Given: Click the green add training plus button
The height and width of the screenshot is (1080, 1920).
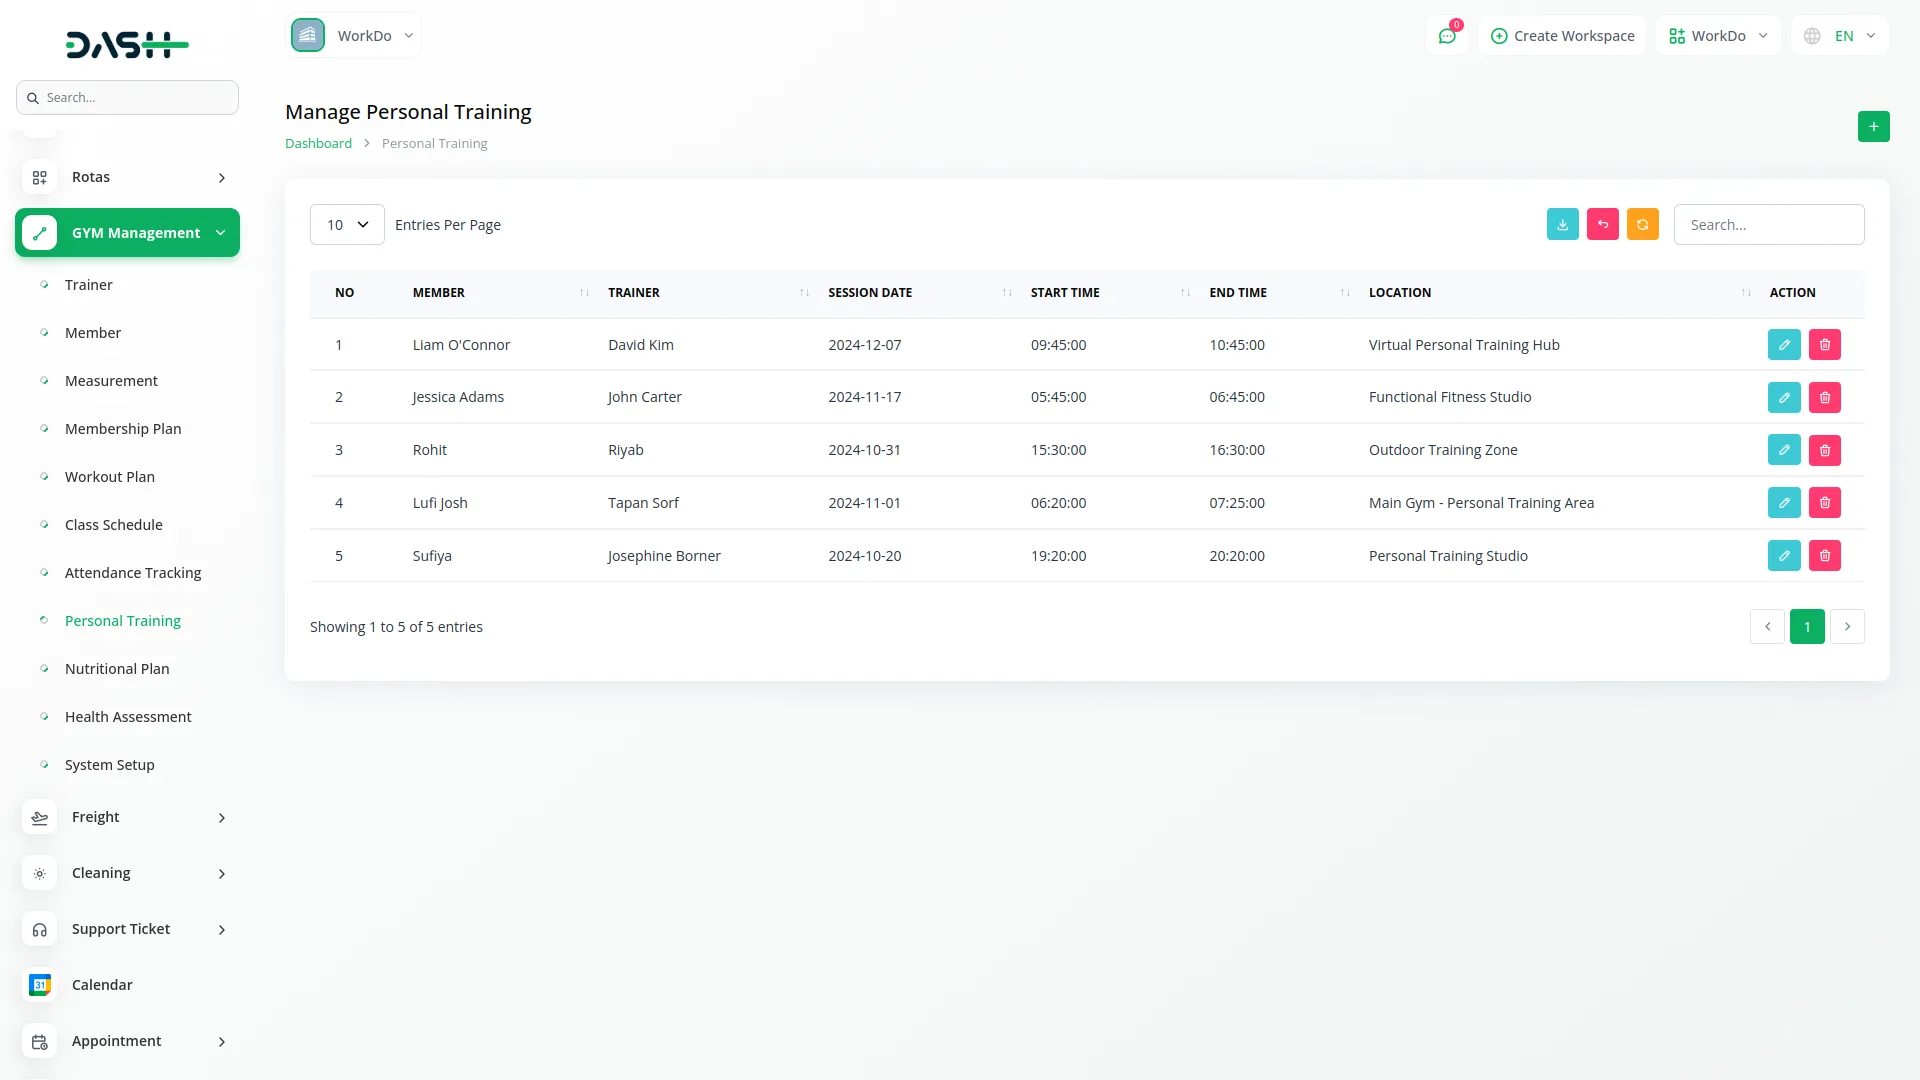Looking at the screenshot, I should pyautogui.click(x=1873, y=126).
